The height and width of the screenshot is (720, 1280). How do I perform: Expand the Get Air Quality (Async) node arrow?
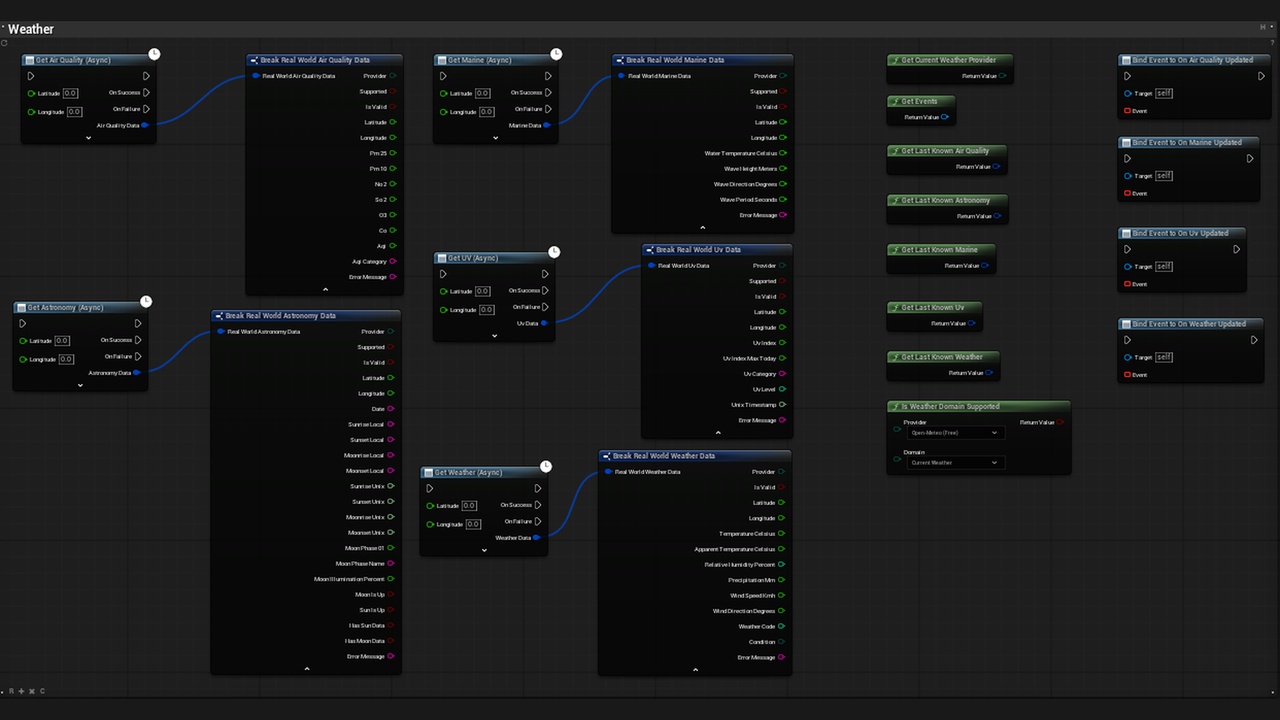(x=89, y=138)
